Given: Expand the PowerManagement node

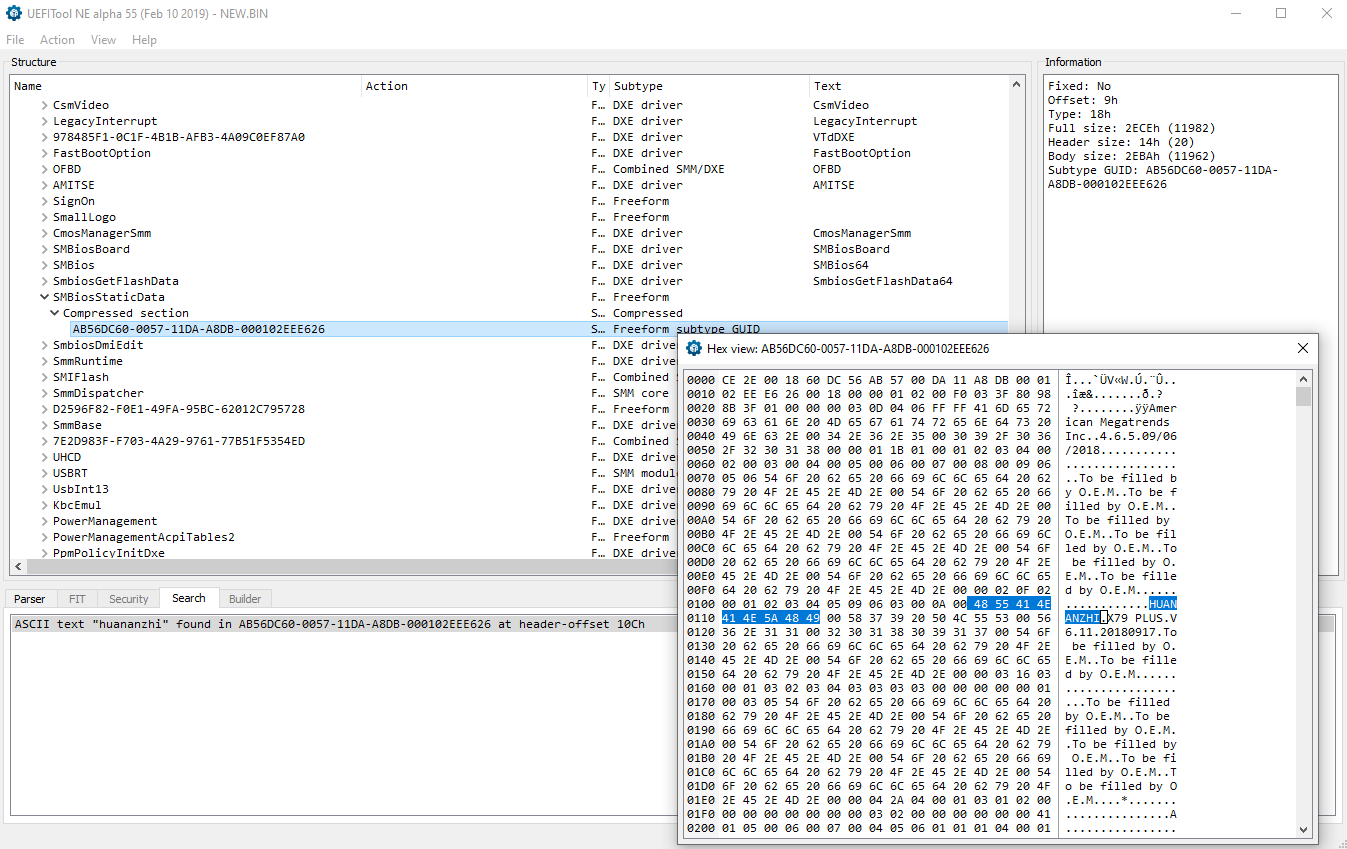Looking at the screenshot, I should click(x=44, y=521).
